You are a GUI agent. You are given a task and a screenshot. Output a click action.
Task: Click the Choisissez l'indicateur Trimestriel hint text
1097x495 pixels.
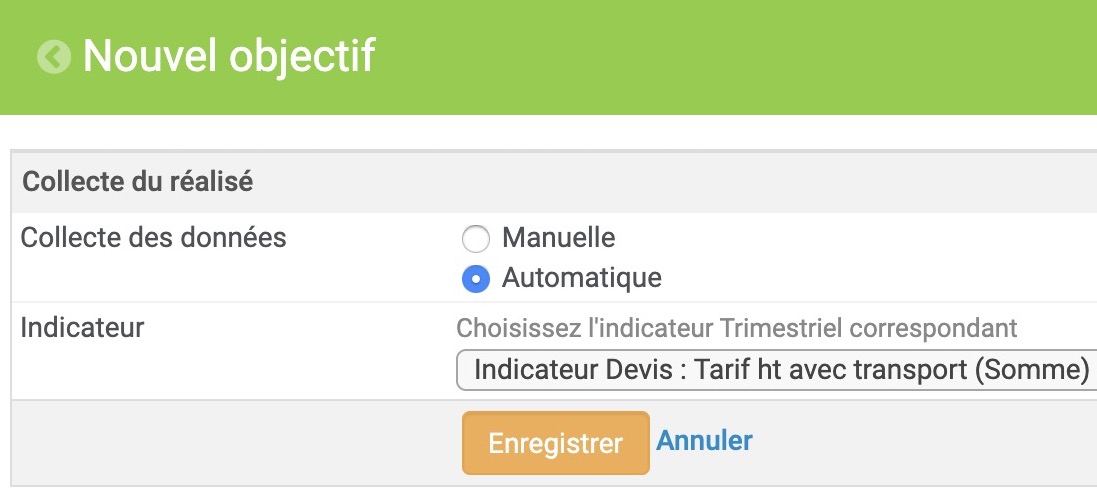[x=737, y=328]
